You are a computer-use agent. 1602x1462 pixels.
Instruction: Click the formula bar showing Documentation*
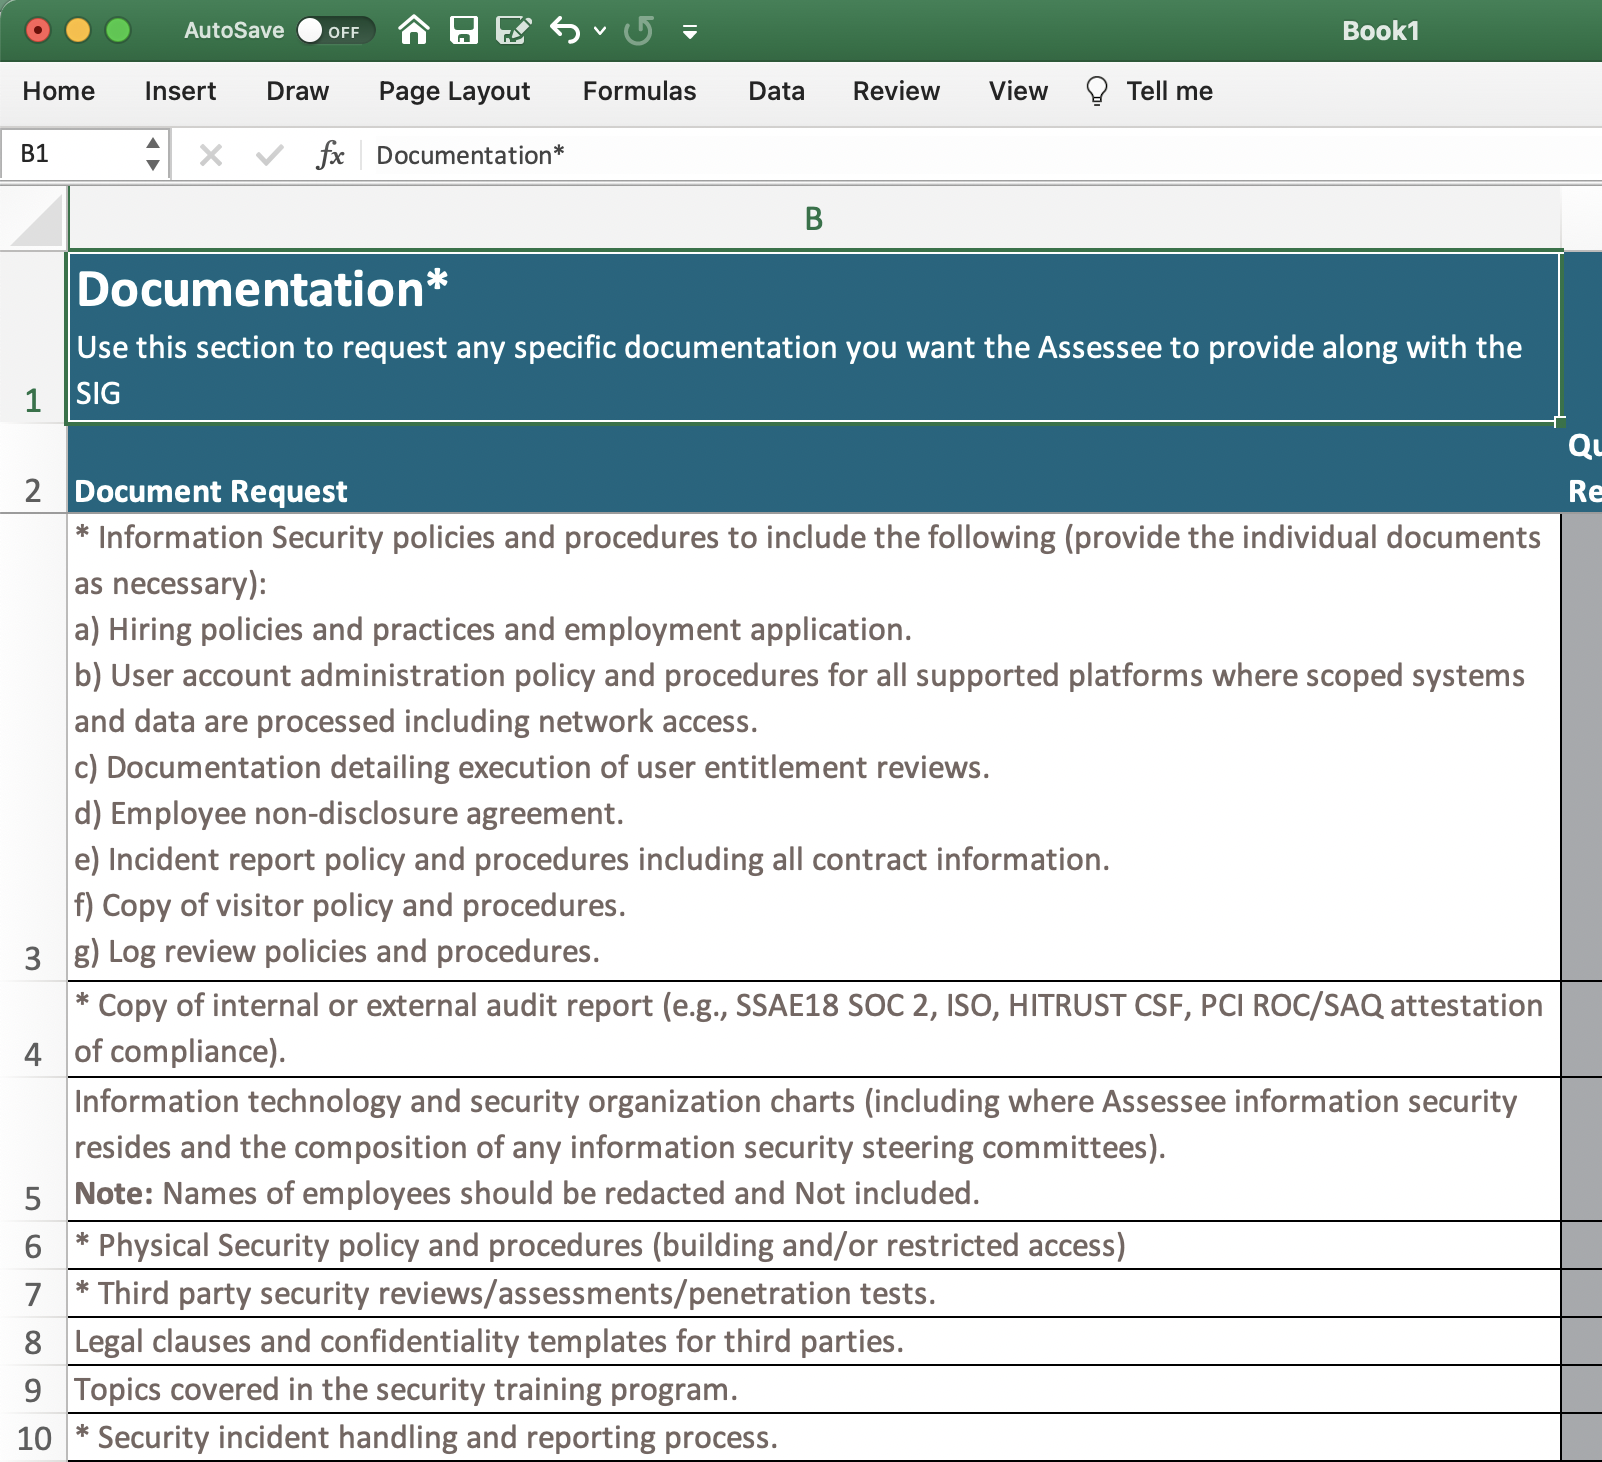[980, 155]
